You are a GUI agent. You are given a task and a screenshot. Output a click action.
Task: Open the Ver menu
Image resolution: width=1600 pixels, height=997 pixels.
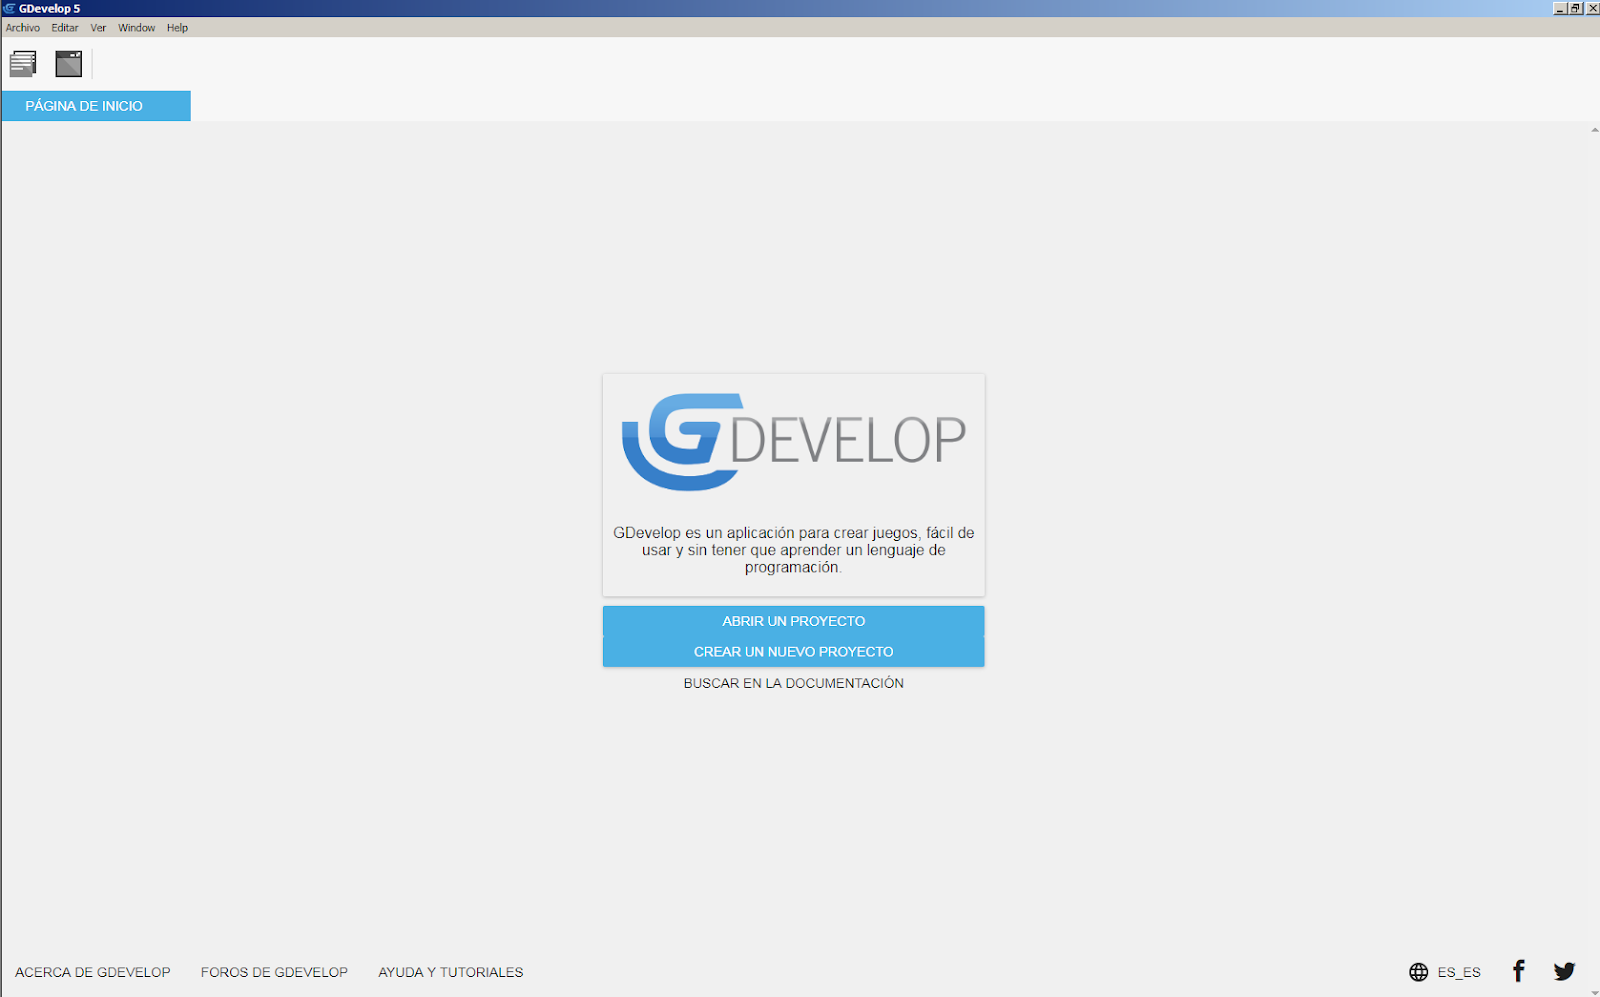[x=97, y=27]
